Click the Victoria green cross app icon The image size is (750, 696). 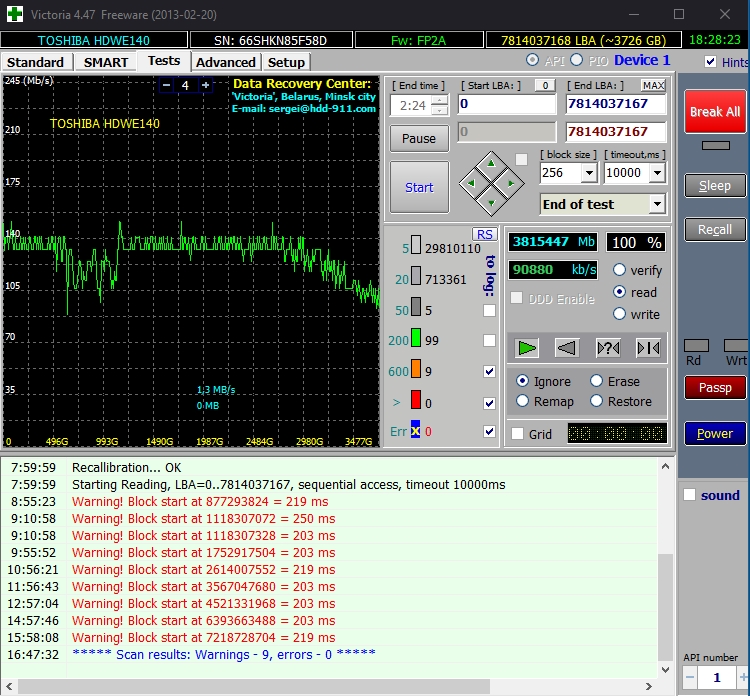pyautogui.click(x=14, y=14)
